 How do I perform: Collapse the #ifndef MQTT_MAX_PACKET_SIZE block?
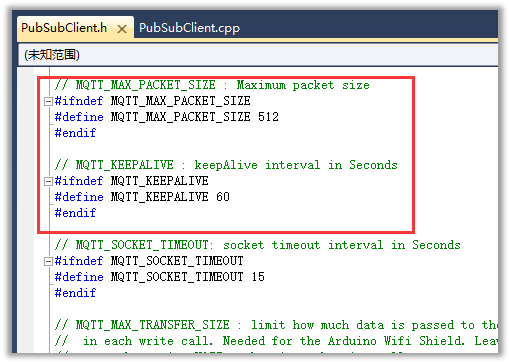(x=48, y=101)
